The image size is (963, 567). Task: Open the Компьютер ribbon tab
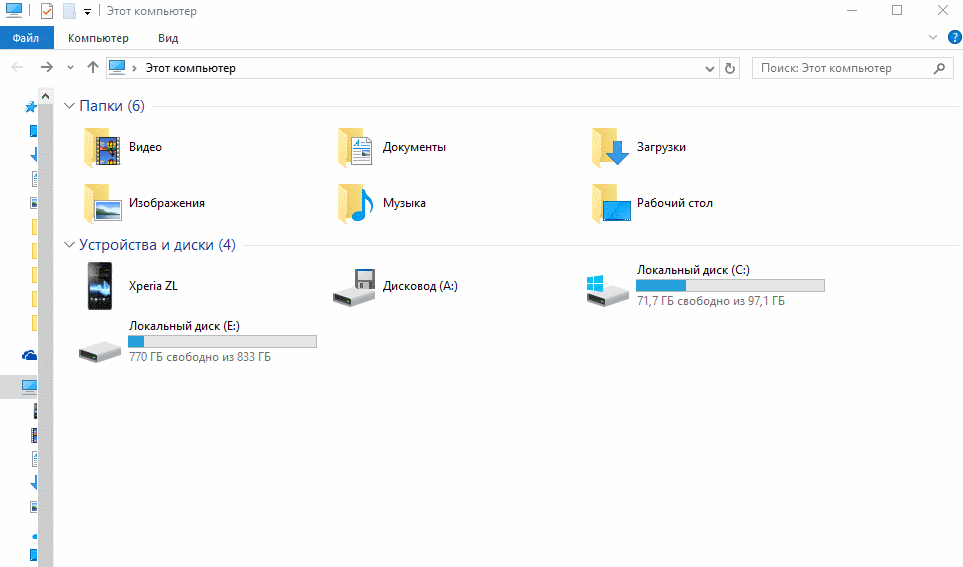coord(98,38)
